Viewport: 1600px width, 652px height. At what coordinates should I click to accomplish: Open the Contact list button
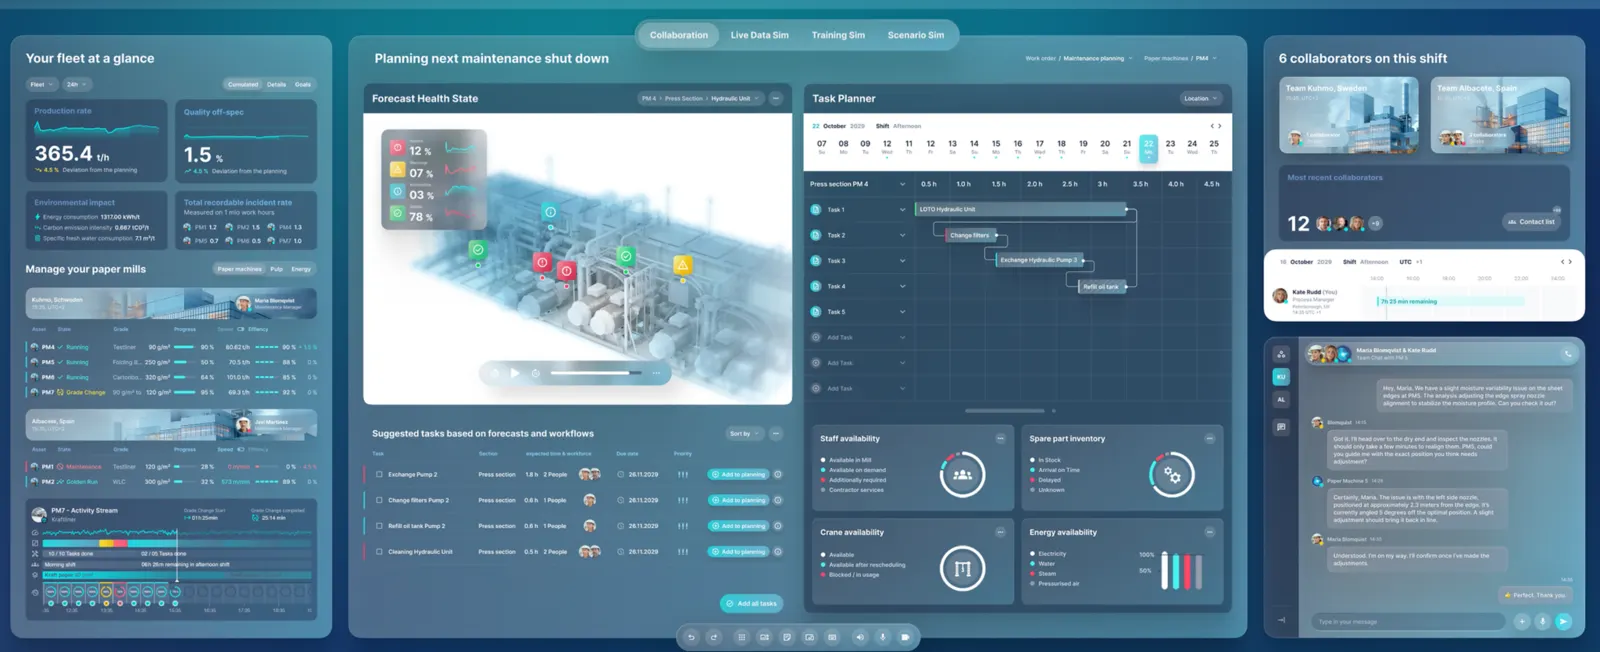1532,222
